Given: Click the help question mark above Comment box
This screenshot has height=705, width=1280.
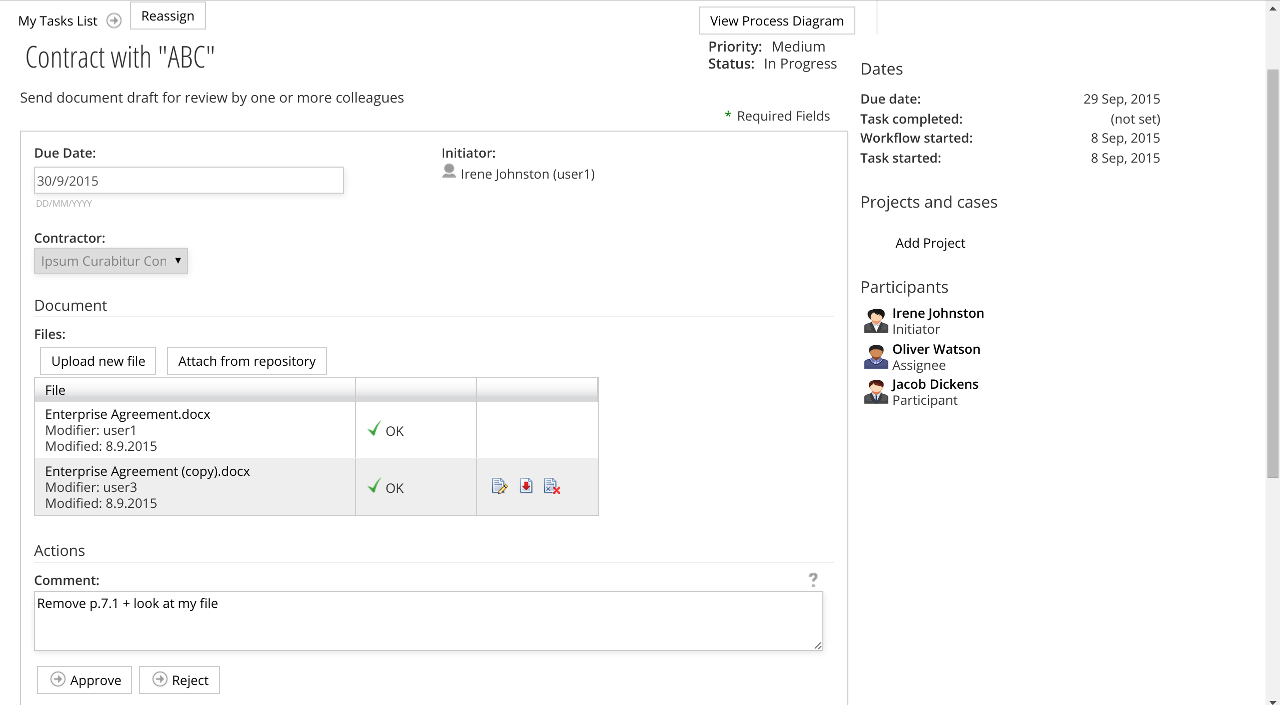Looking at the screenshot, I should tap(813, 579).
